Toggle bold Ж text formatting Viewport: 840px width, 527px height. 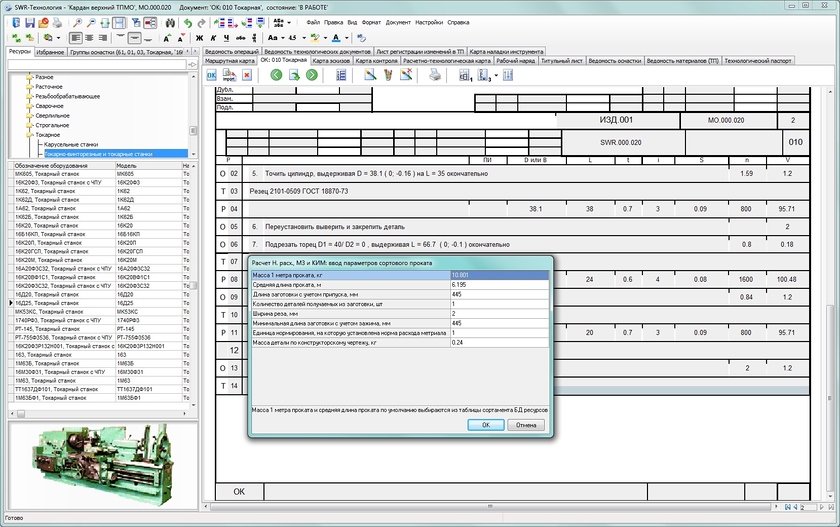pyautogui.click(x=199, y=37)
